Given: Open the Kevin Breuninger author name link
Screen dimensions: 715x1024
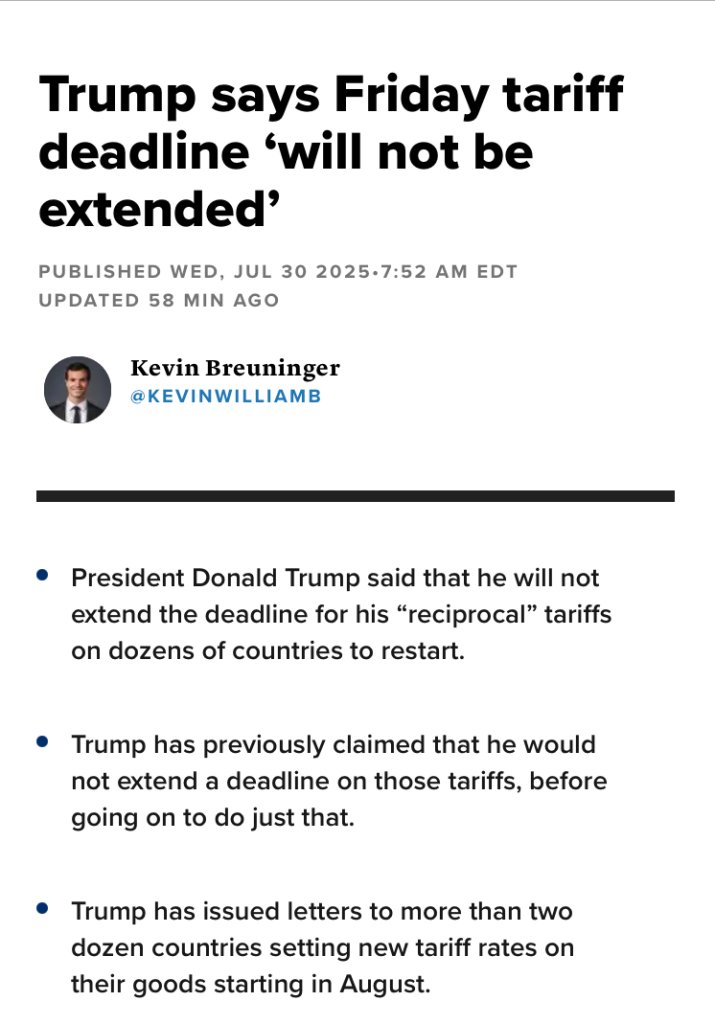Looking at the screenshot, I should tap(235, 368).
